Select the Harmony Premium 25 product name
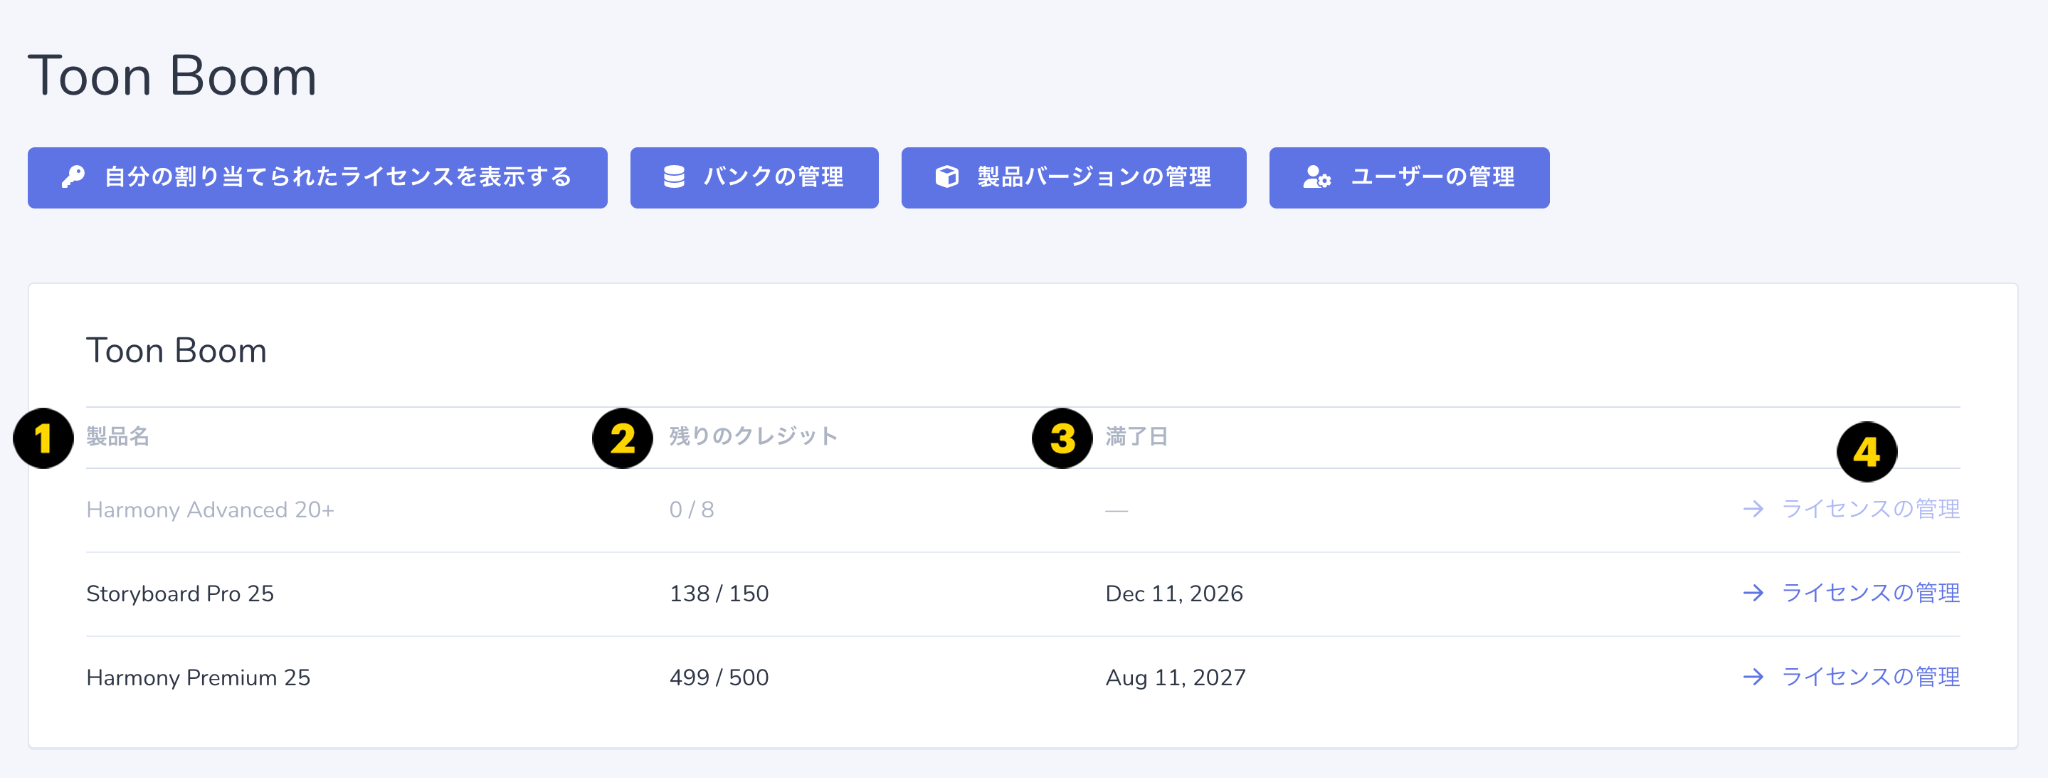Image resolution: width=2048 pixels, height=778 pixels. point(198,678)
